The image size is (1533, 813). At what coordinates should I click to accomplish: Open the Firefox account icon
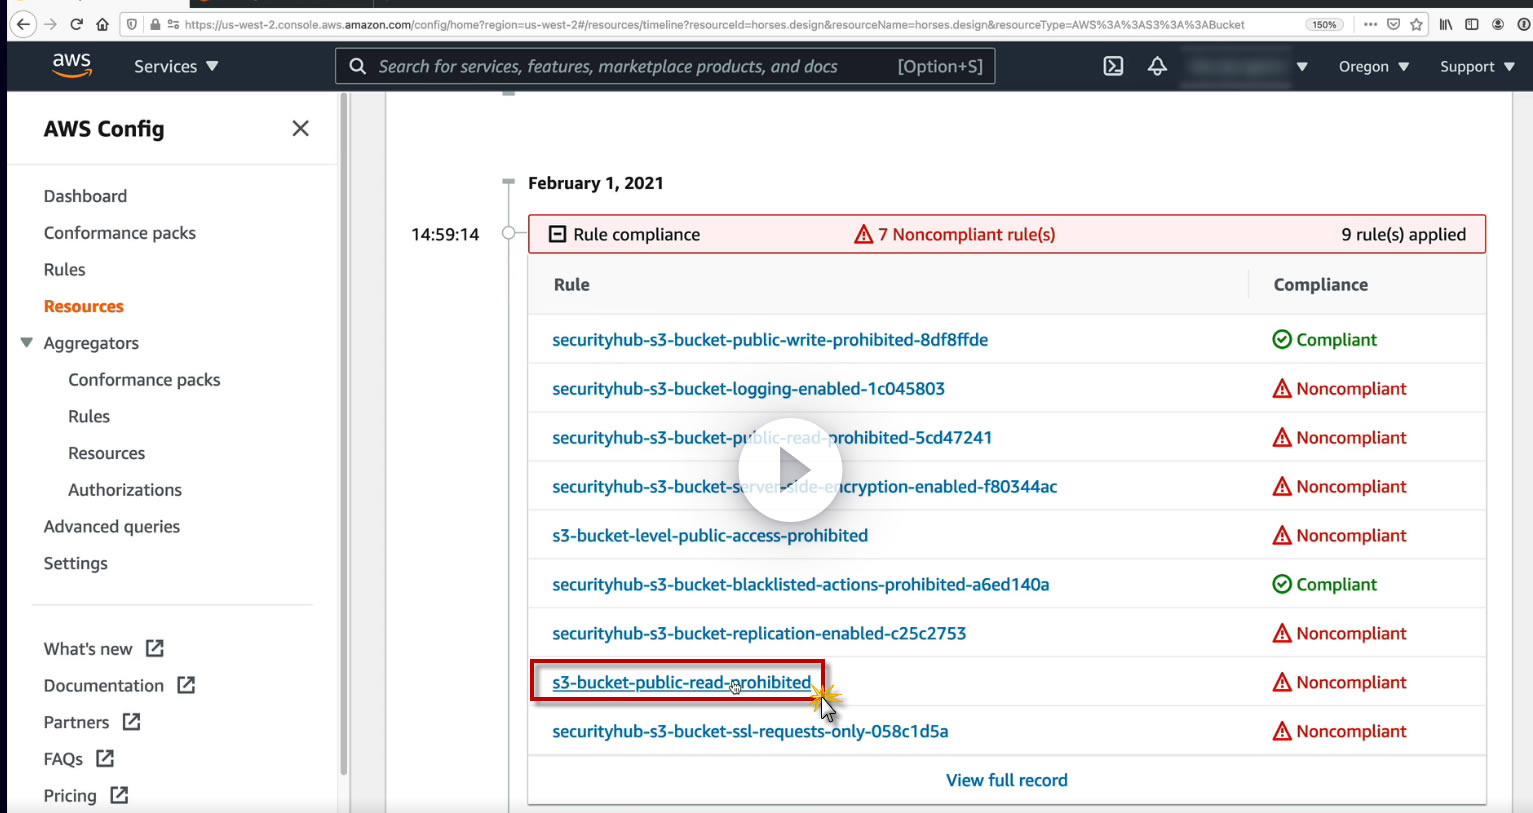(1498, 24)
